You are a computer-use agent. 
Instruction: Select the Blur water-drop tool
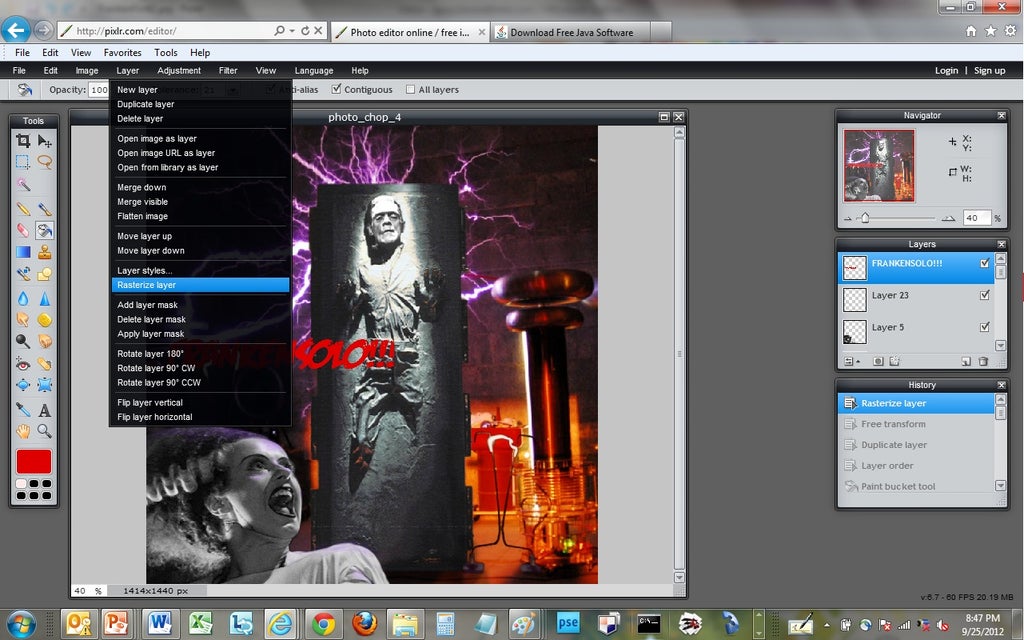click(x=23, y=298)
